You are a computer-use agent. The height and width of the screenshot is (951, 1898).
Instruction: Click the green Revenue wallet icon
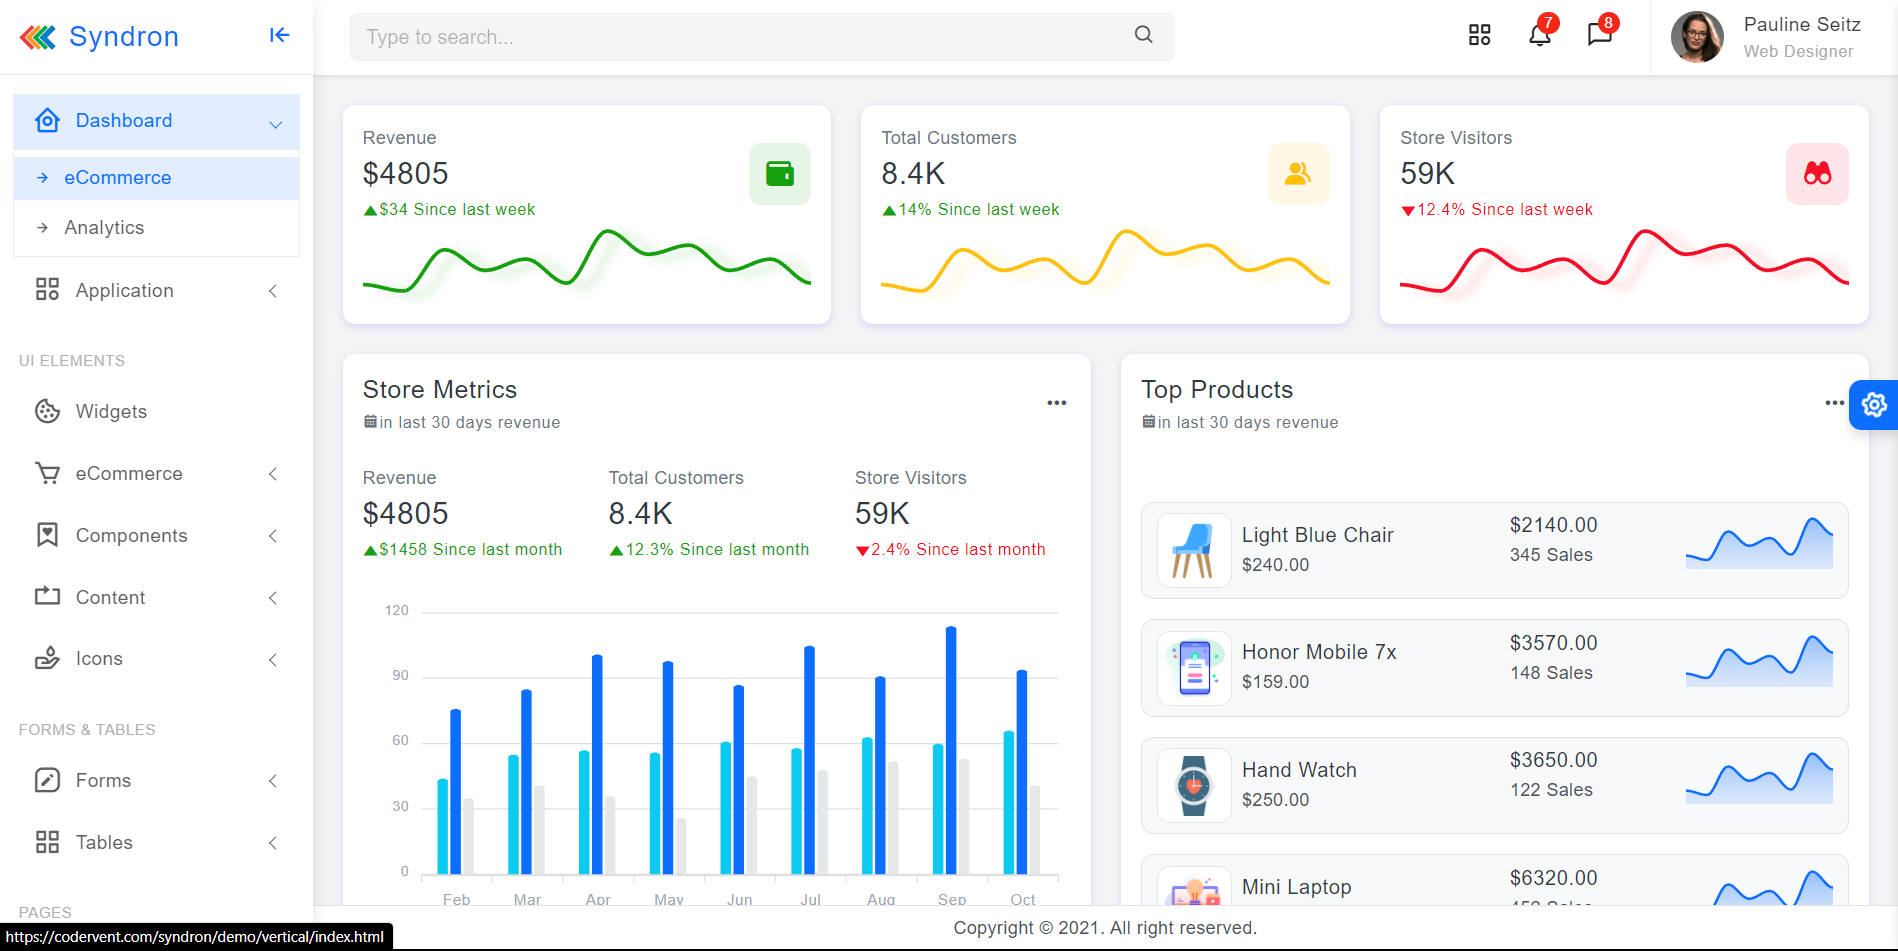(779, 174)
